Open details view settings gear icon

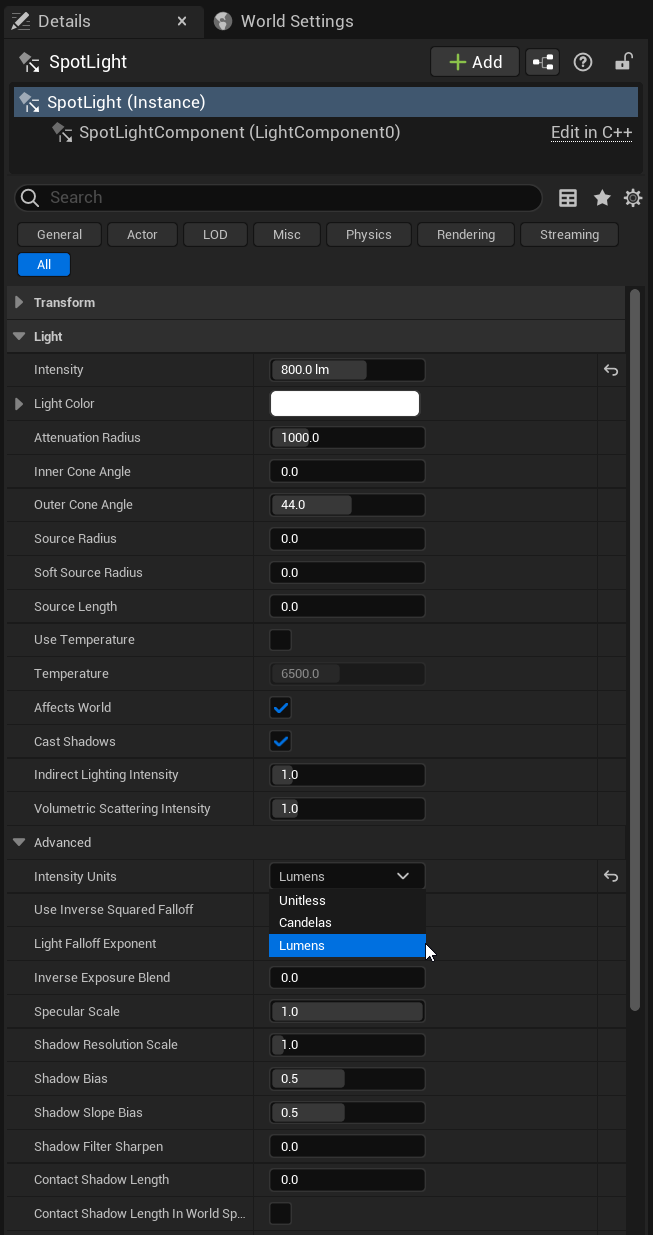[x=633, y=198]
